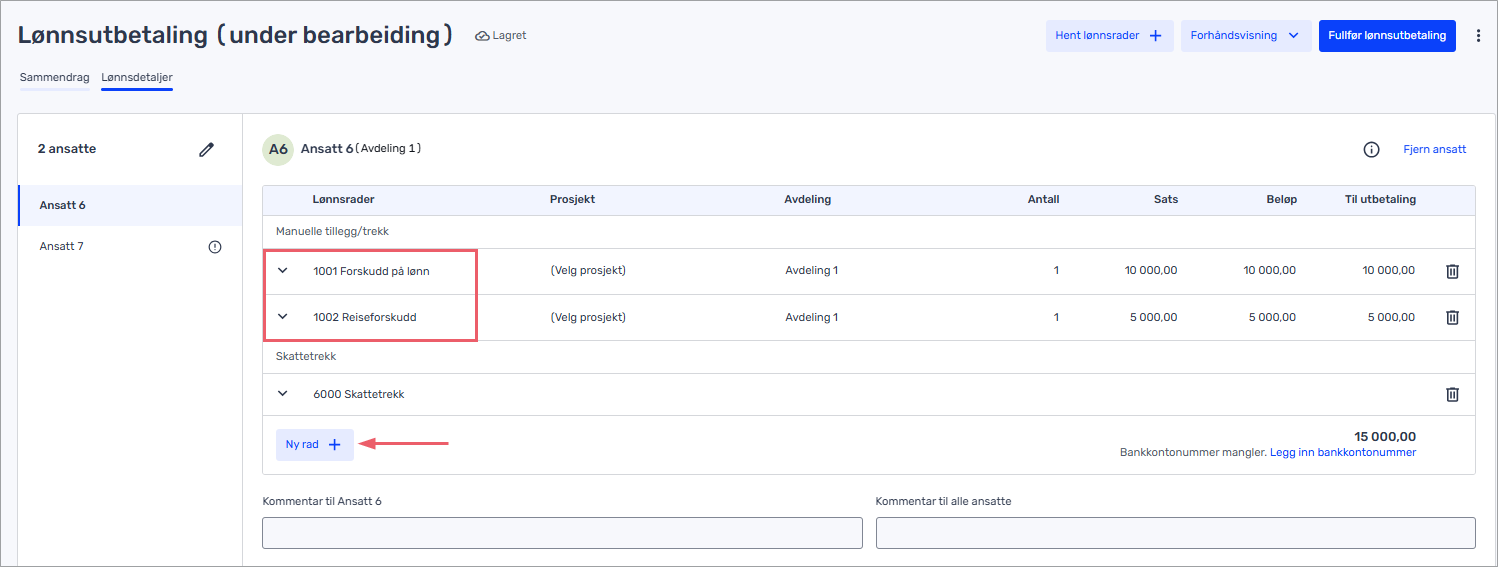Open project selector for 1001 Forskudd på lønn
Image resolution: width=1498 pixels, height=567 pixels.
coord(588,271)
